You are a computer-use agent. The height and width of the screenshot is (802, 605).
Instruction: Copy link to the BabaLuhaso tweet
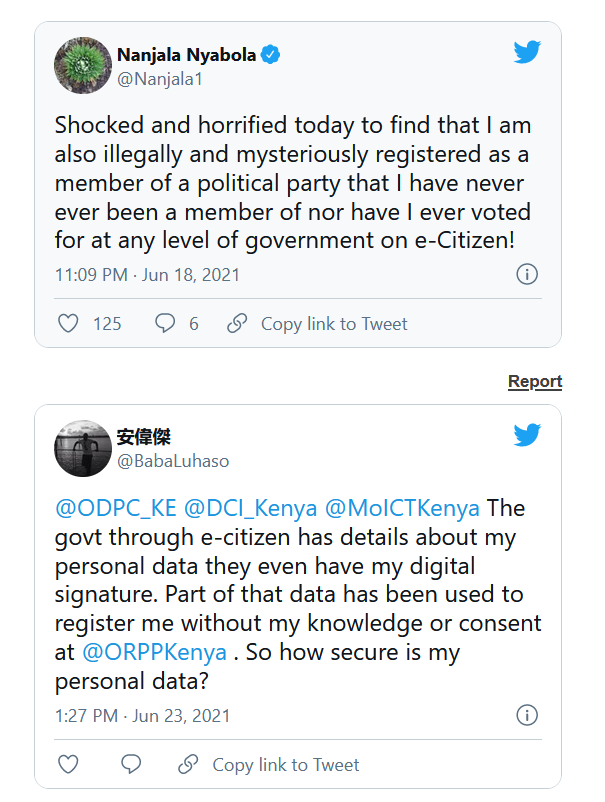point(269,764)
